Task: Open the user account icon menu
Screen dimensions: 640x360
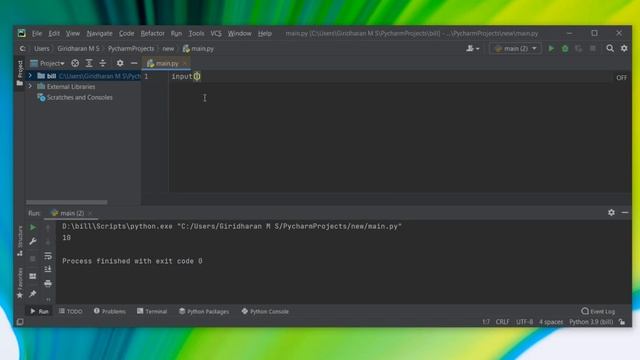Action: (x=473, y=49)
